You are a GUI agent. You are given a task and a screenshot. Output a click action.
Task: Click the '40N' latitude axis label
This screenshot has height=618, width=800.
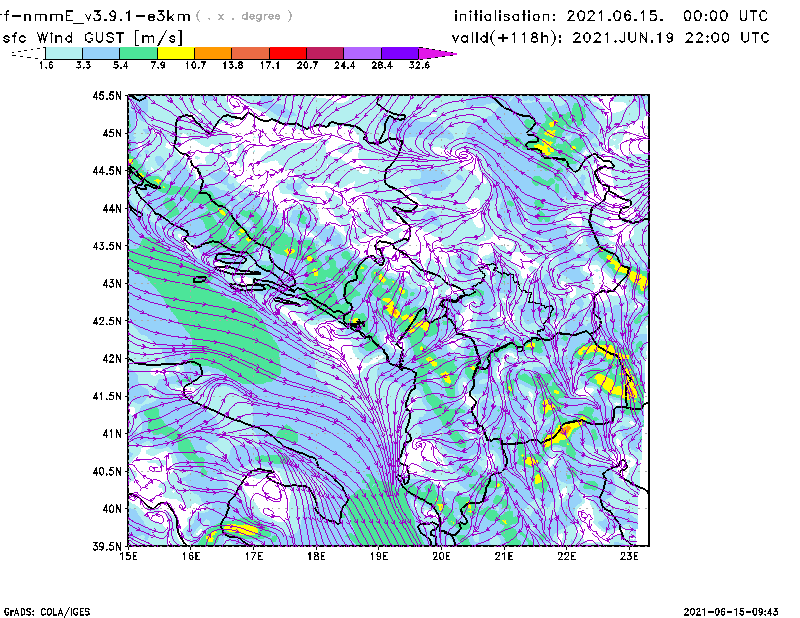112,509
